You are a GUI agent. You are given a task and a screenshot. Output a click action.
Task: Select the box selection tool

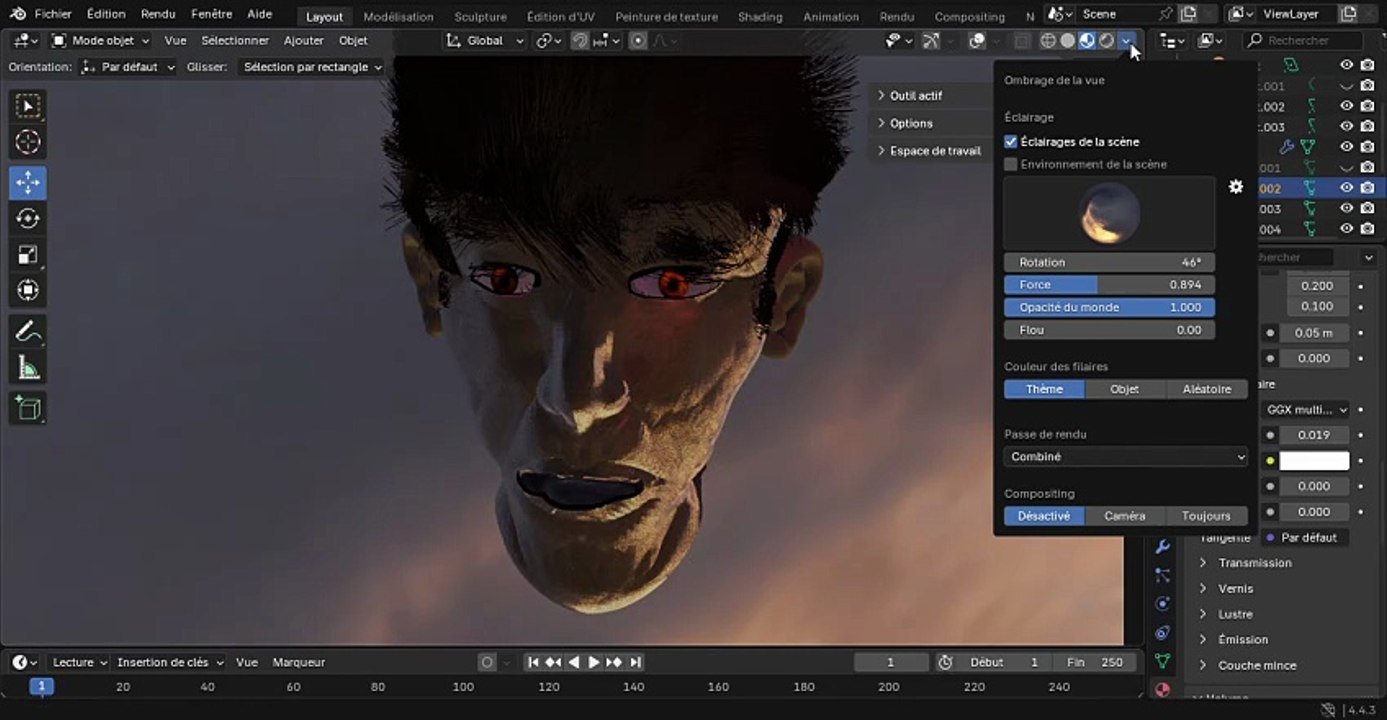click(x=28, y=106)
